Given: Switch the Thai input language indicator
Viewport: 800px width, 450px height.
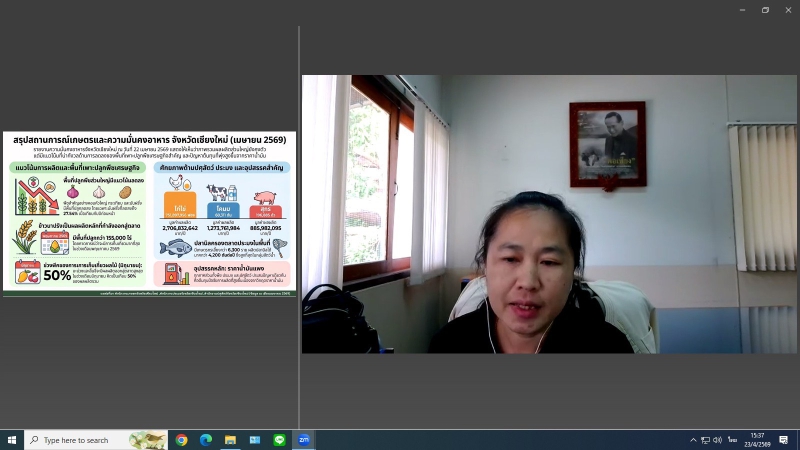Looking at the screenshot, I should (732, 440).
